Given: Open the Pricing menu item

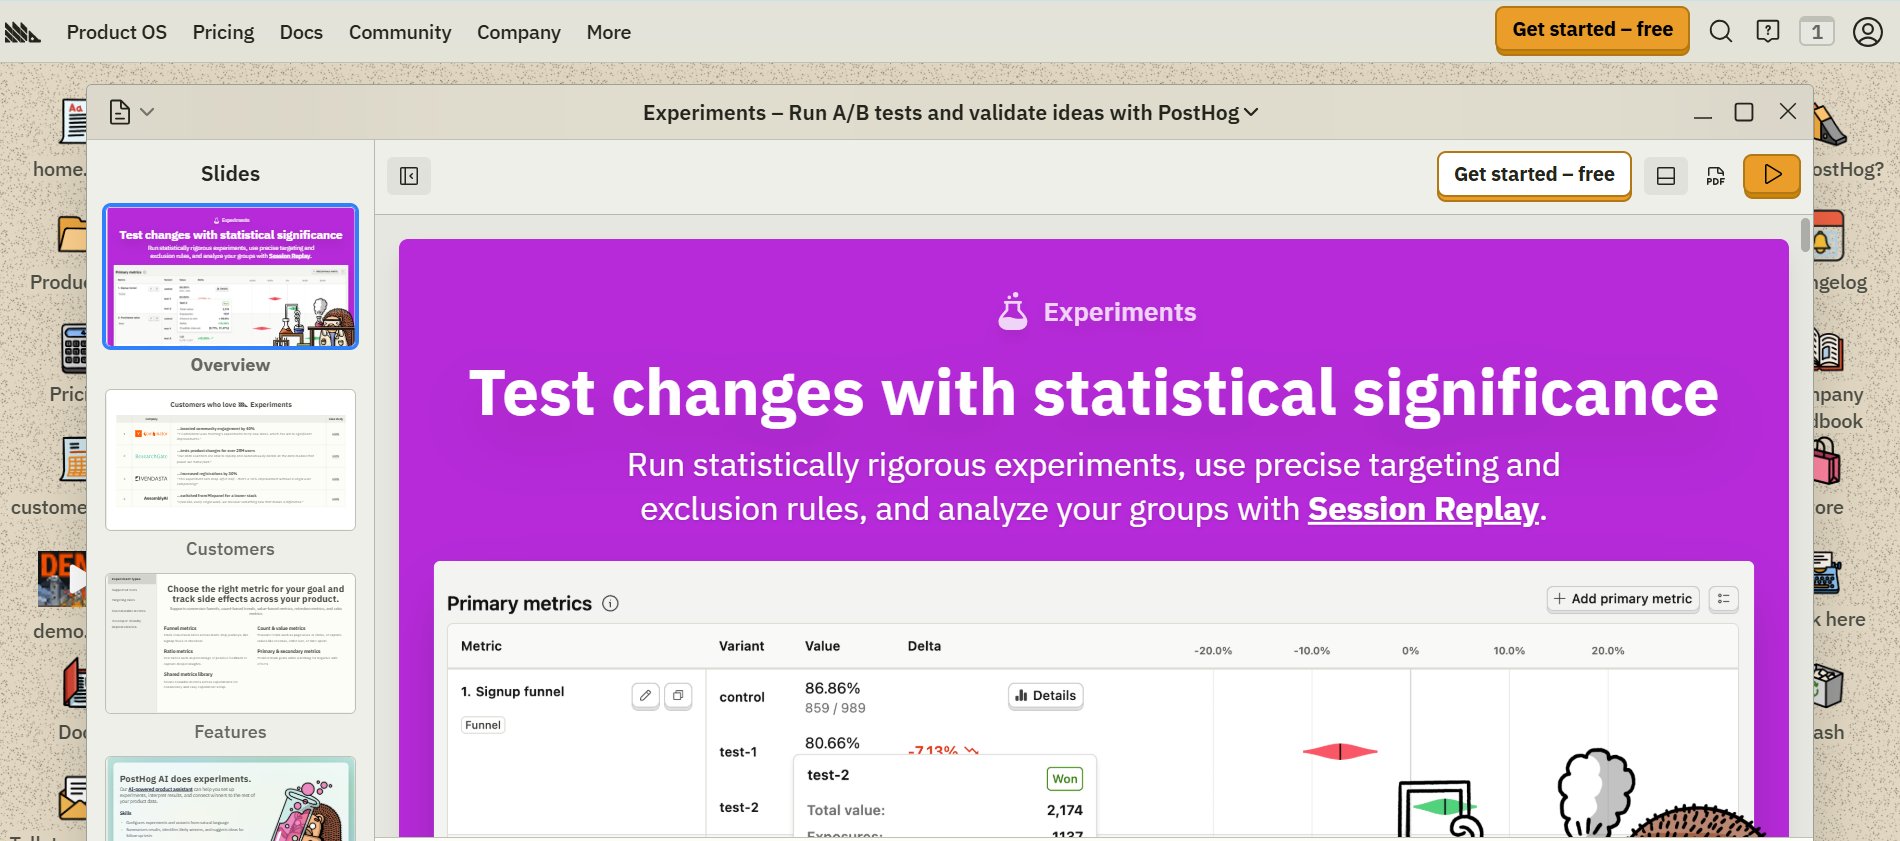Looking at the screenshot, I should point(223,32).
